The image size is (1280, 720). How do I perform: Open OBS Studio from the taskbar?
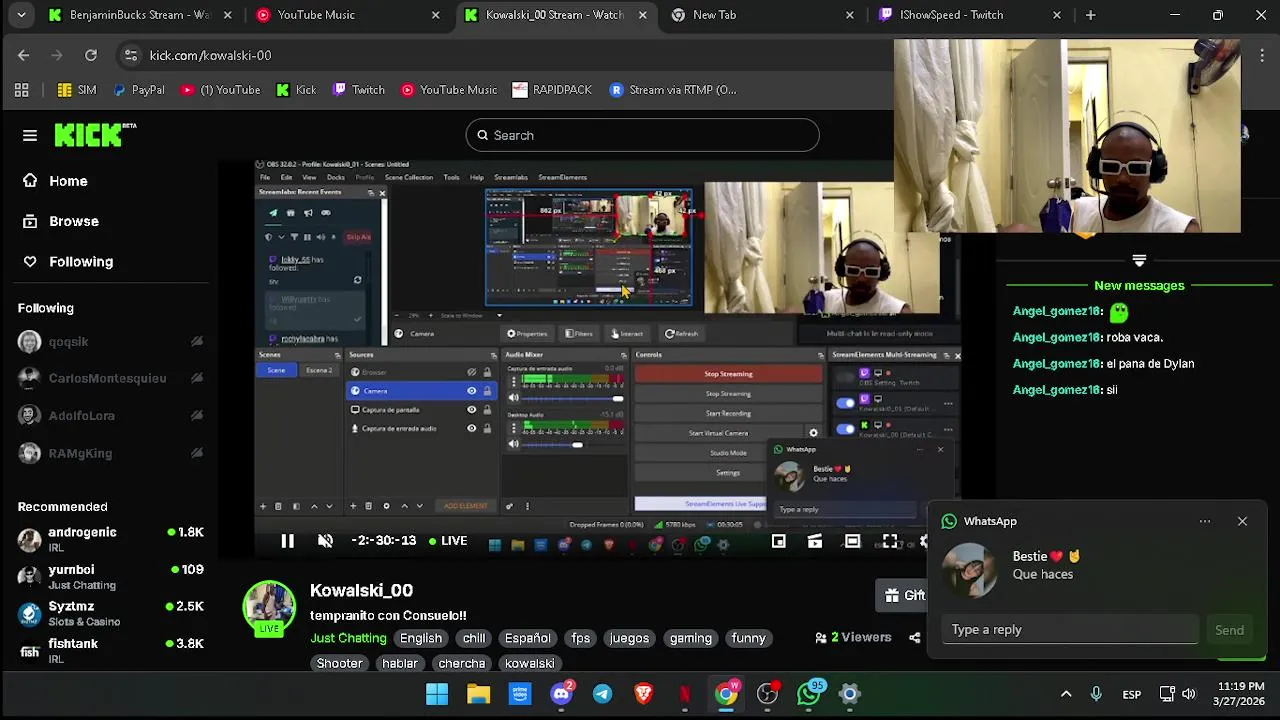767,694
